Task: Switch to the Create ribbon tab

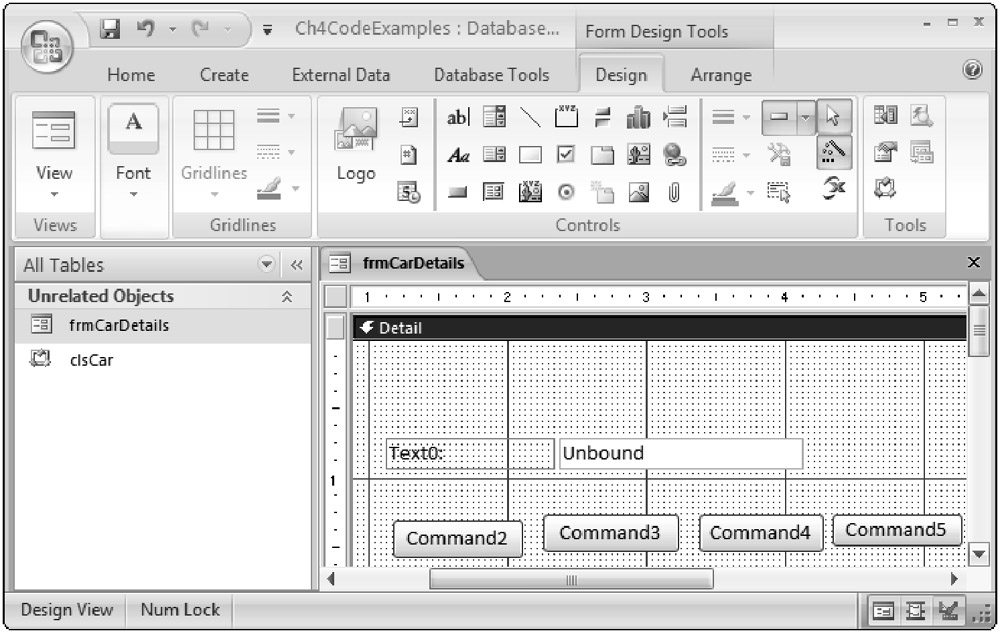Action: click(x=224, y=75)
